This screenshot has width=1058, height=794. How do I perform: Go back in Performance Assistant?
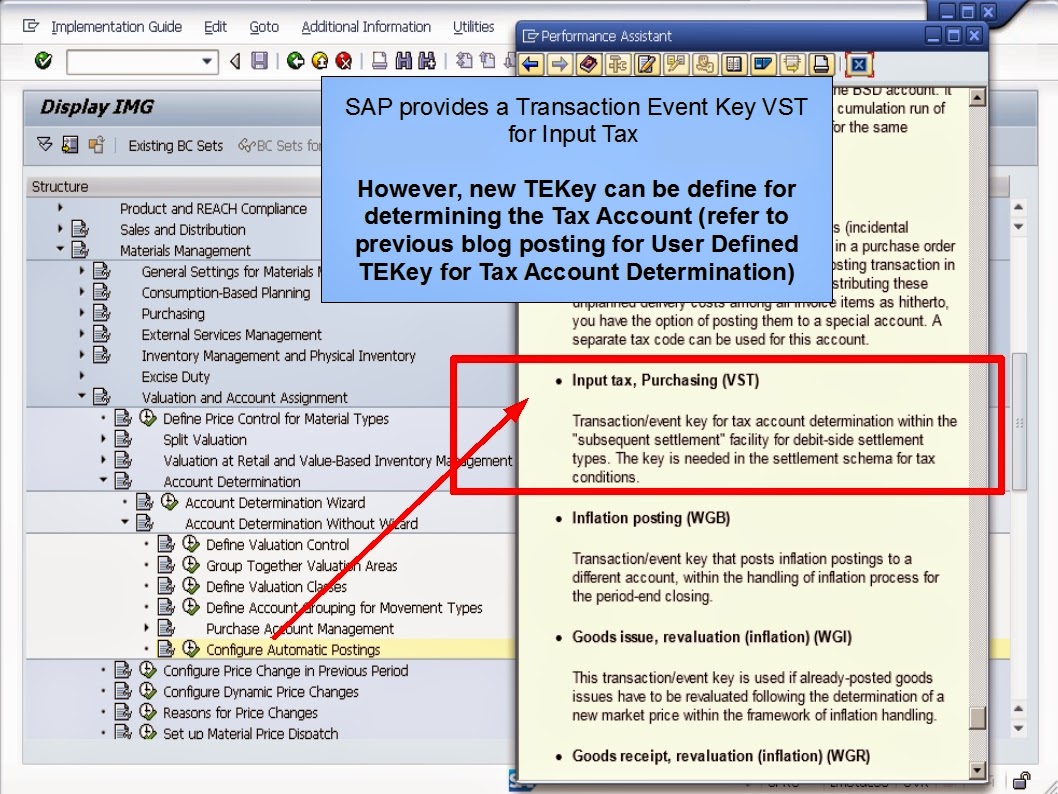click(531, 65)
